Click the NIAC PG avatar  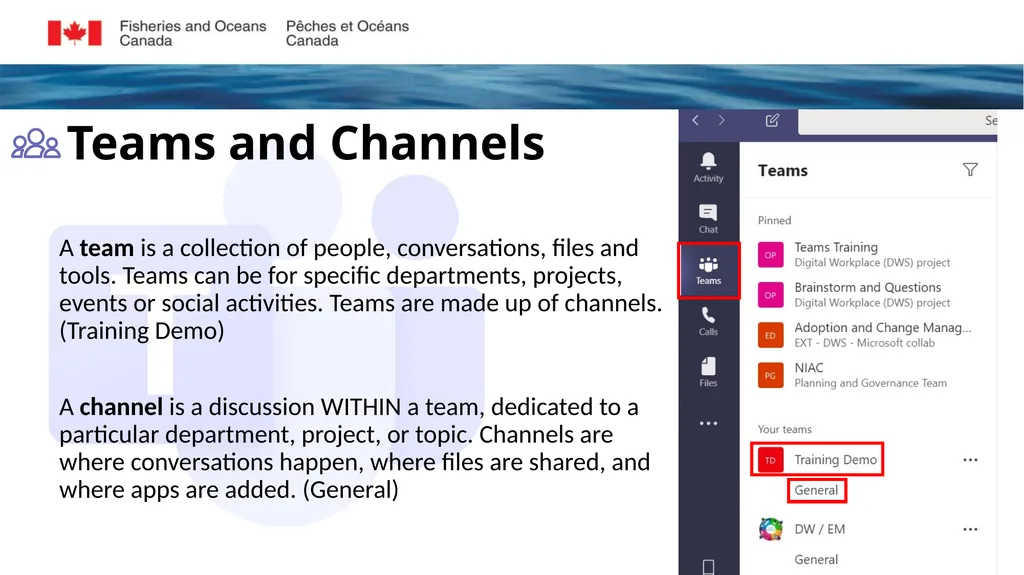click(x=770, y=376)
